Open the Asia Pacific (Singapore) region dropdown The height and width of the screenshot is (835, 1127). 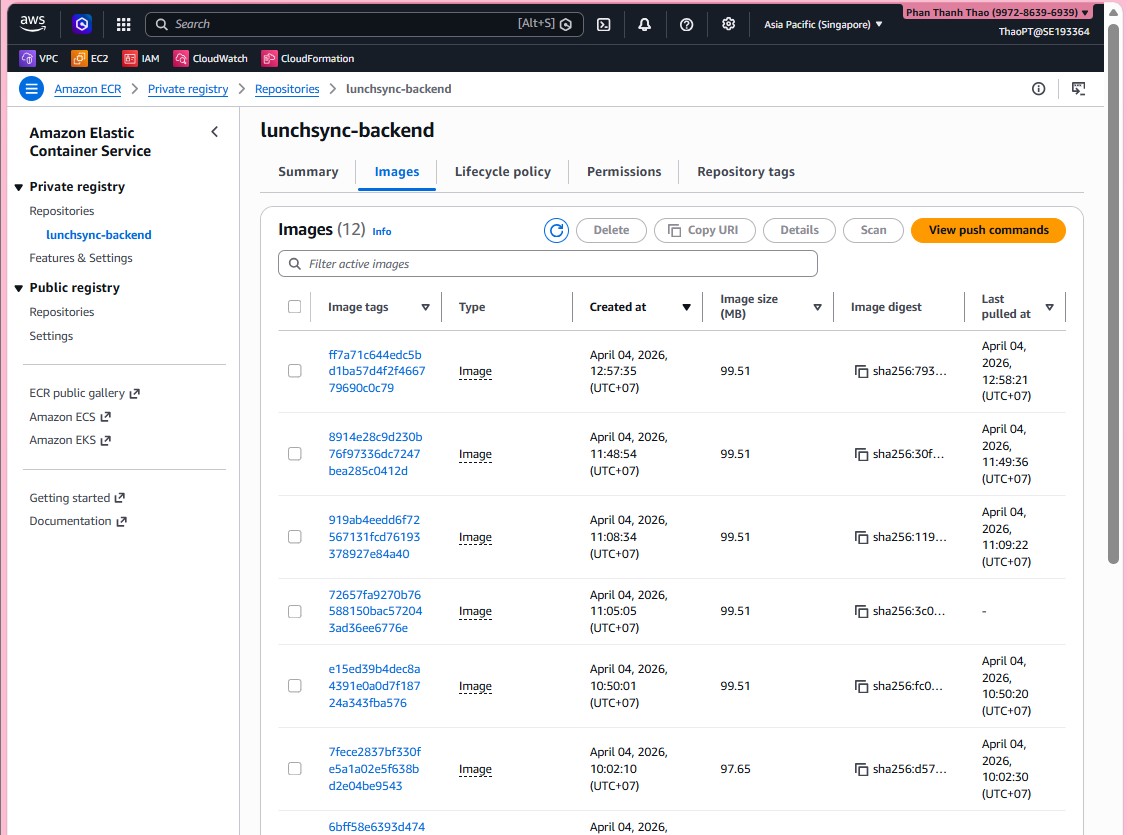click(x=823, y=24)
